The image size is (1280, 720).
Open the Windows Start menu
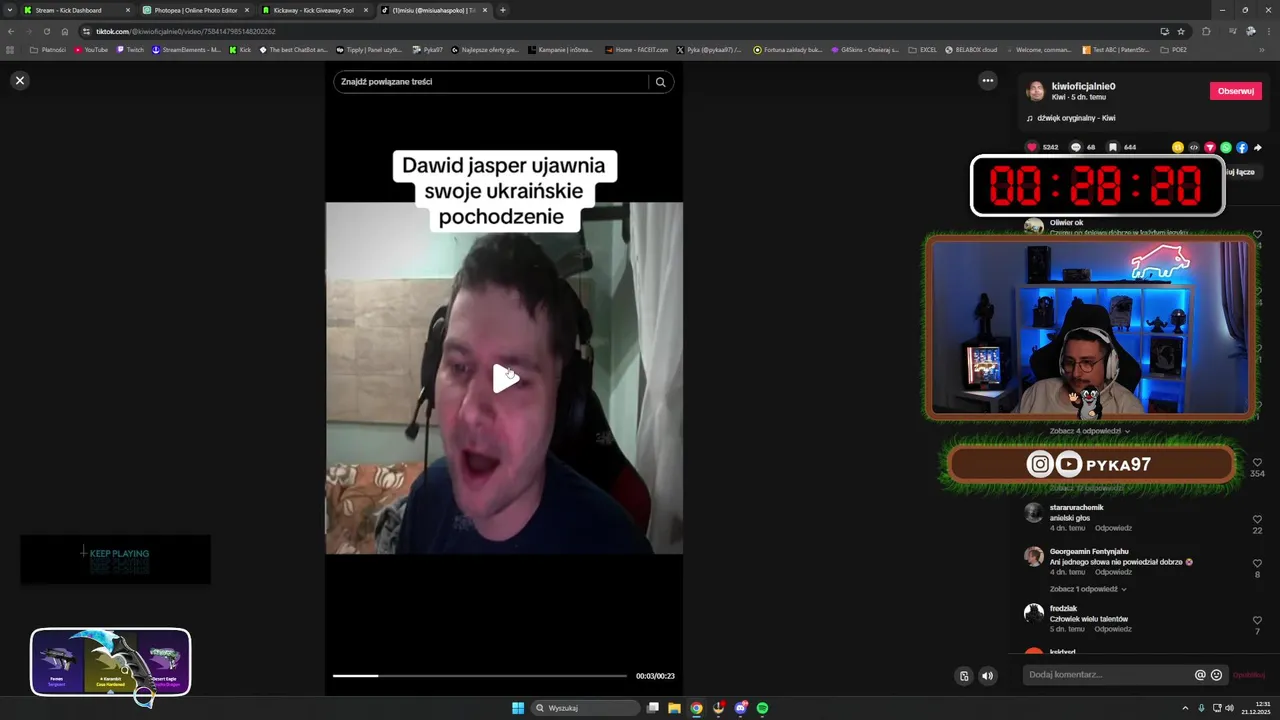(x=518, y=708)
